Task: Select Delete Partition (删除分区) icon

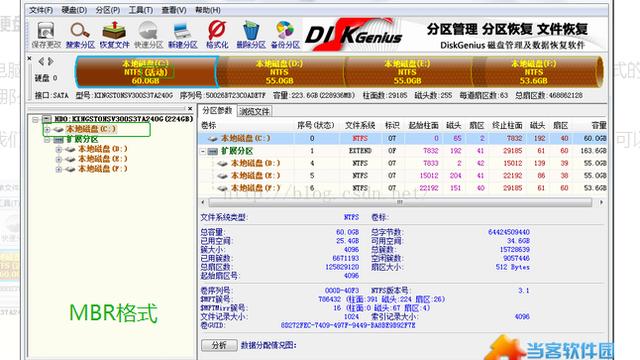Action: (x=251, y=35)
